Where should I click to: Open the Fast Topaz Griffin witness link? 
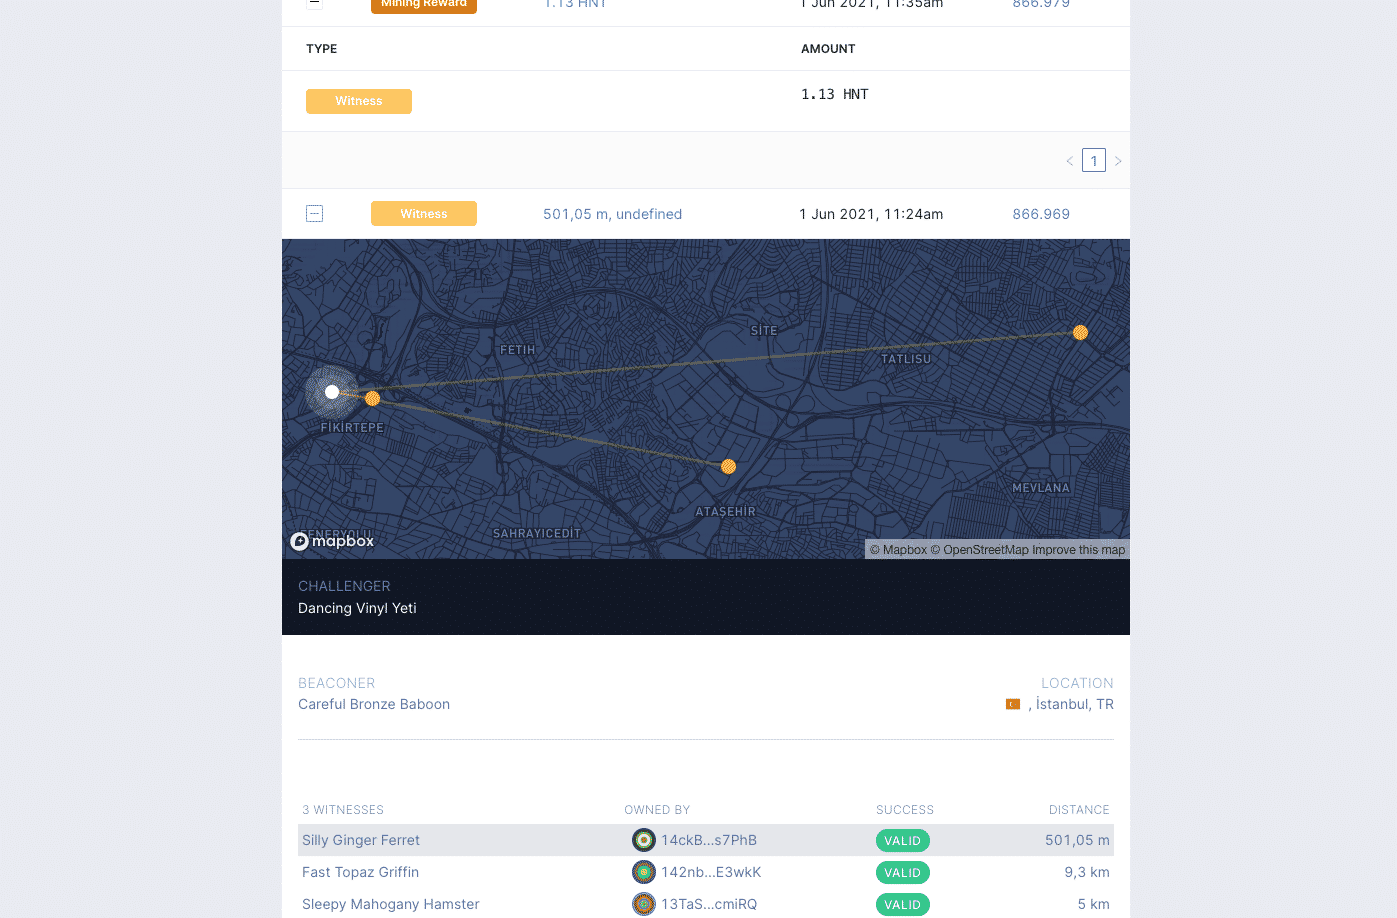pyautogui.click(x=360, y=873)
